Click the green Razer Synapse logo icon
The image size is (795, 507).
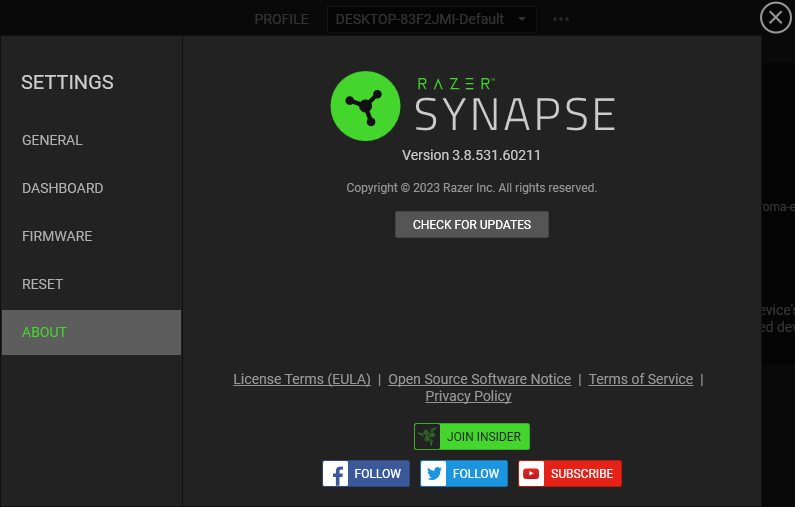(x=365, y=106)
